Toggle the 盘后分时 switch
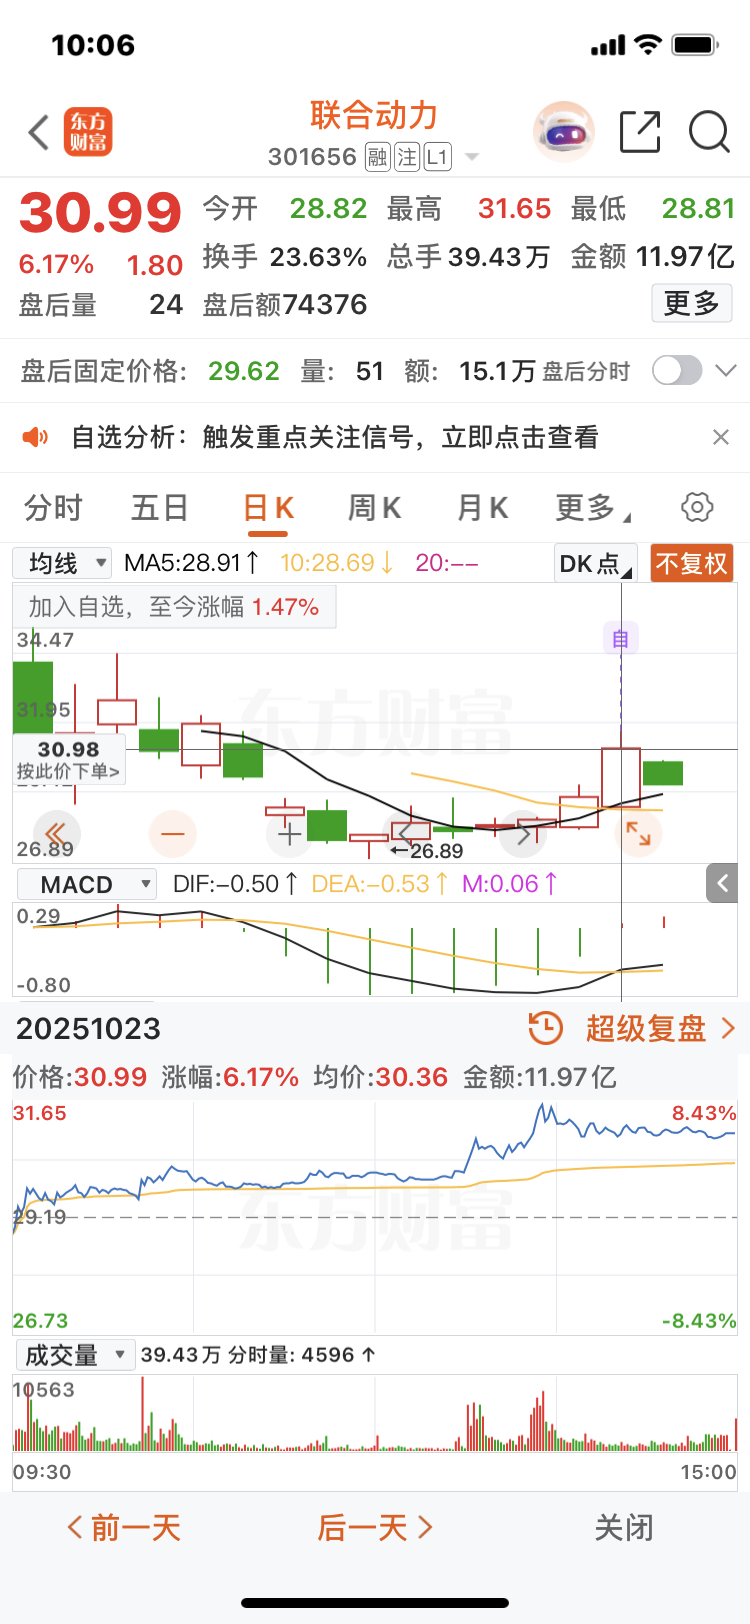The width and height of the screenshot is (750, 1624). pyautogui.click(x=678, y=371)
